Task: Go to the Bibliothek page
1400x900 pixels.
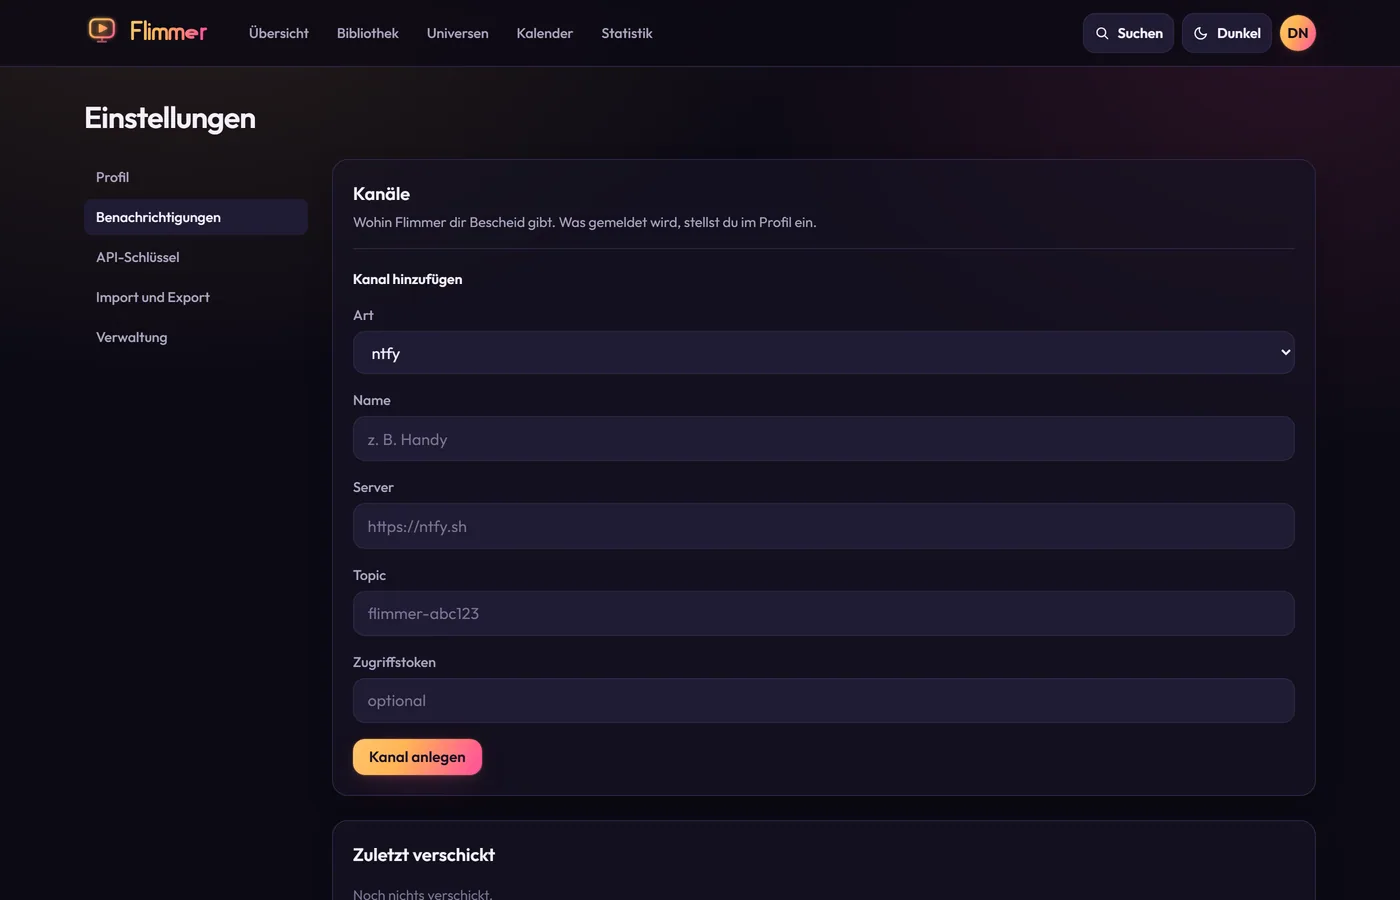Action: [x=368, y=33]
